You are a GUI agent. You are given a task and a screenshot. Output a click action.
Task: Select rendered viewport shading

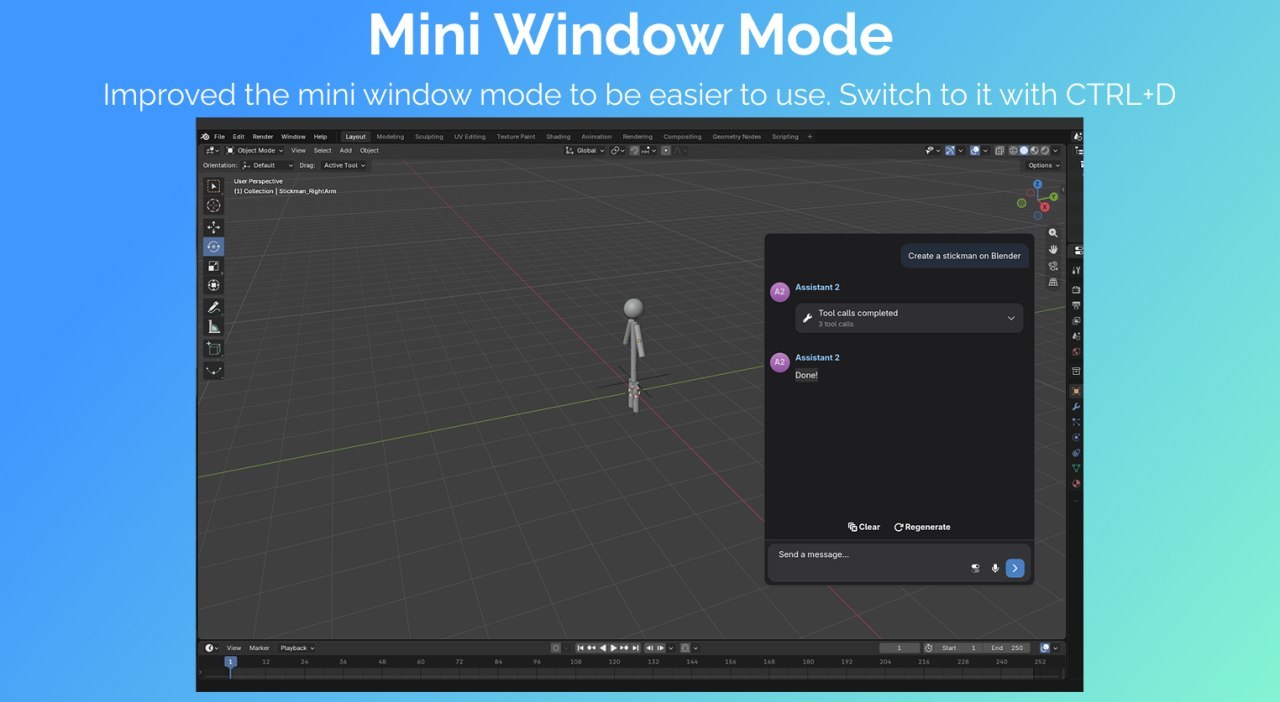(1044, 150)
